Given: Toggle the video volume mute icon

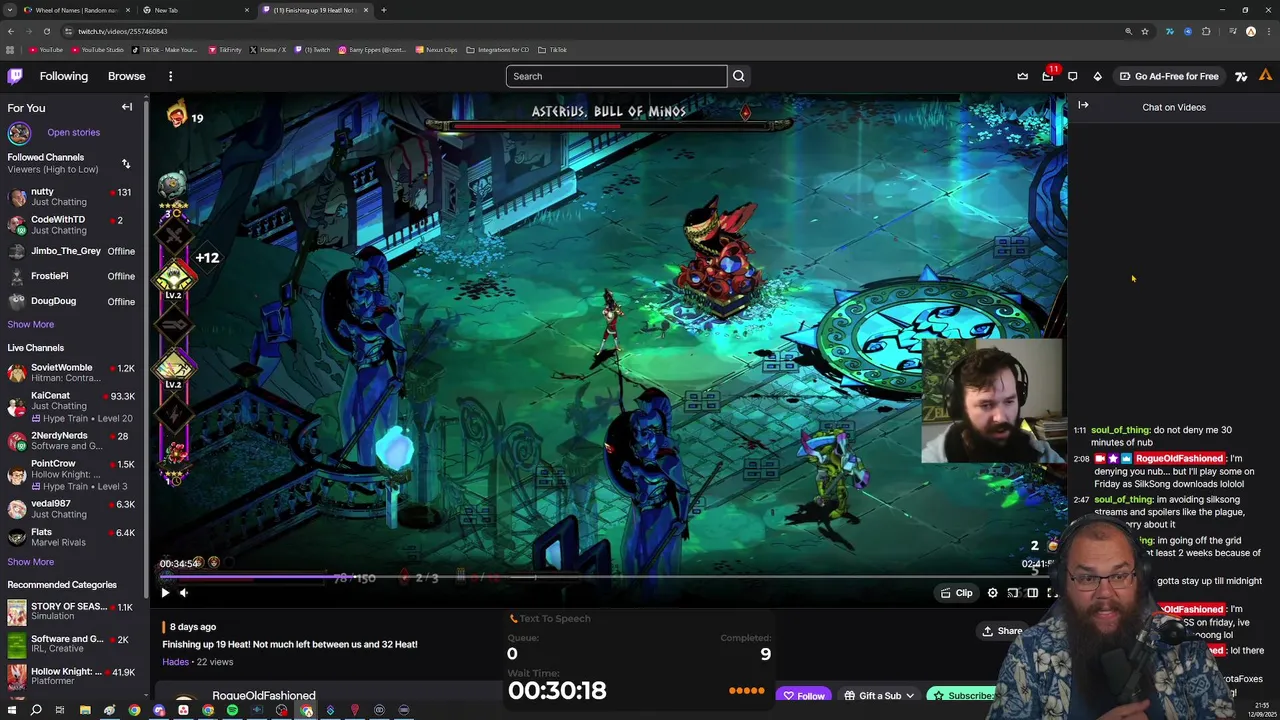Looking at the screenshot, I should [183, 593].
